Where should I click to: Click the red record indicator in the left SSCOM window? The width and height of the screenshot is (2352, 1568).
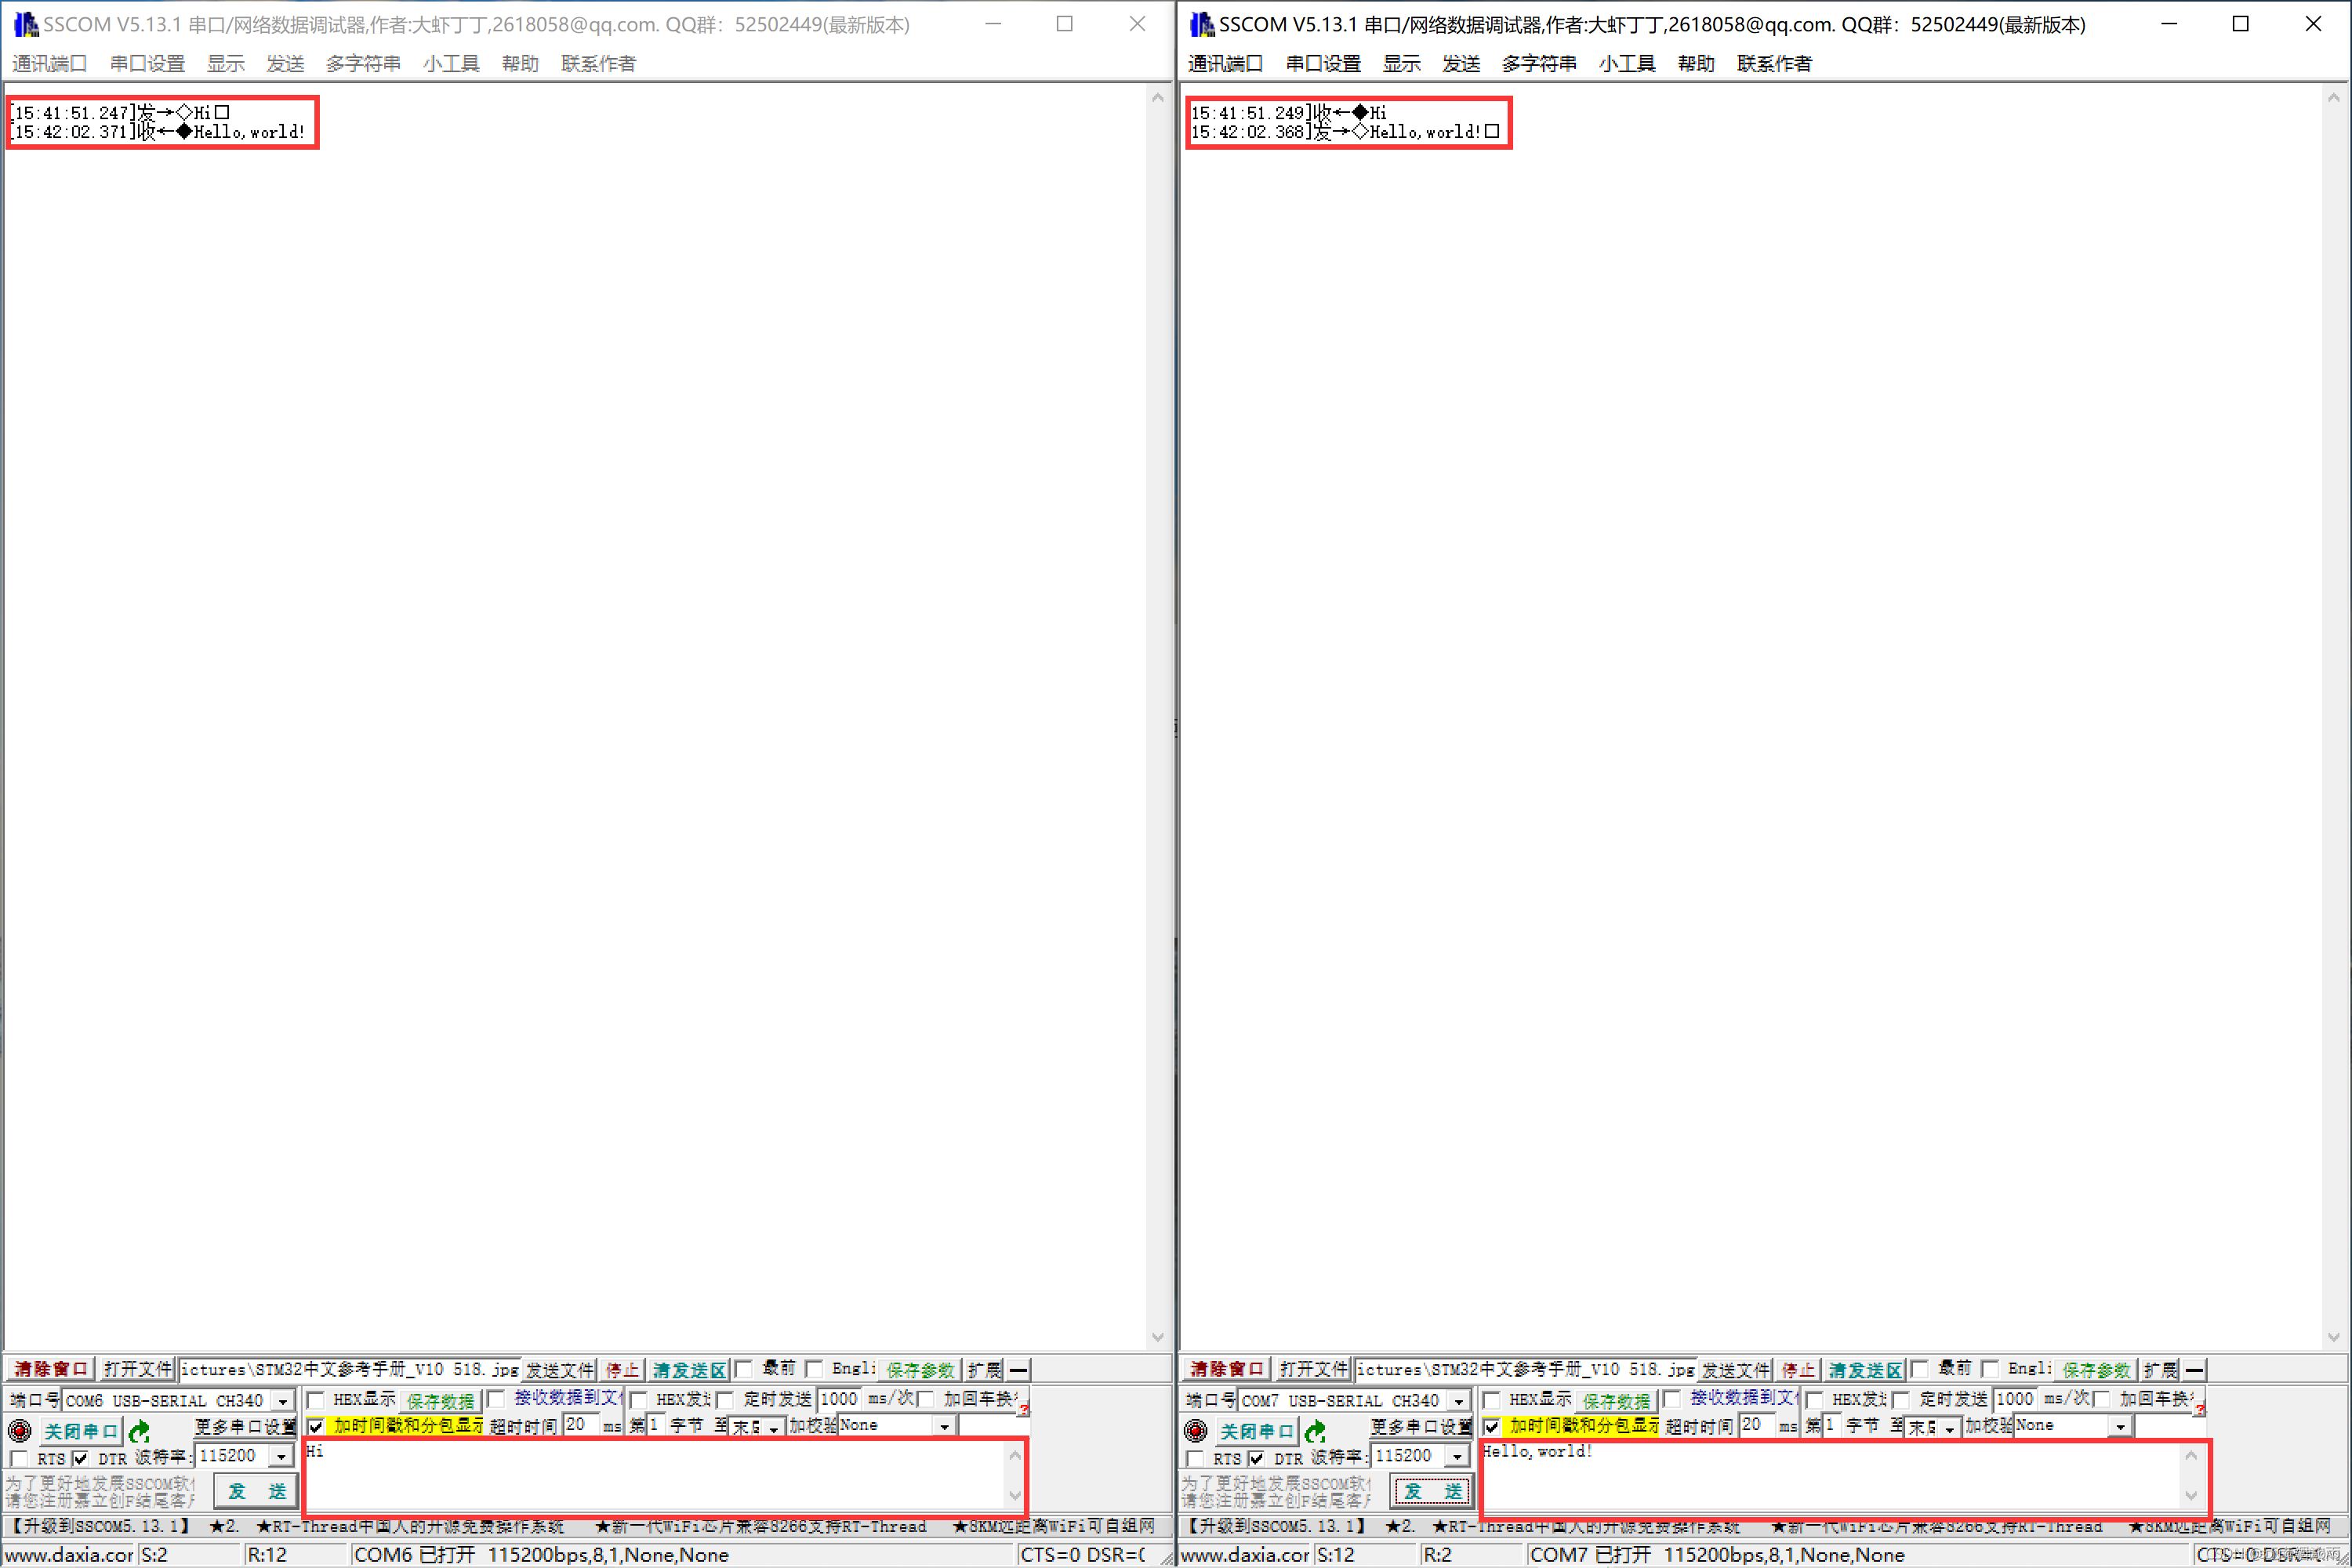click(19, 1430)
